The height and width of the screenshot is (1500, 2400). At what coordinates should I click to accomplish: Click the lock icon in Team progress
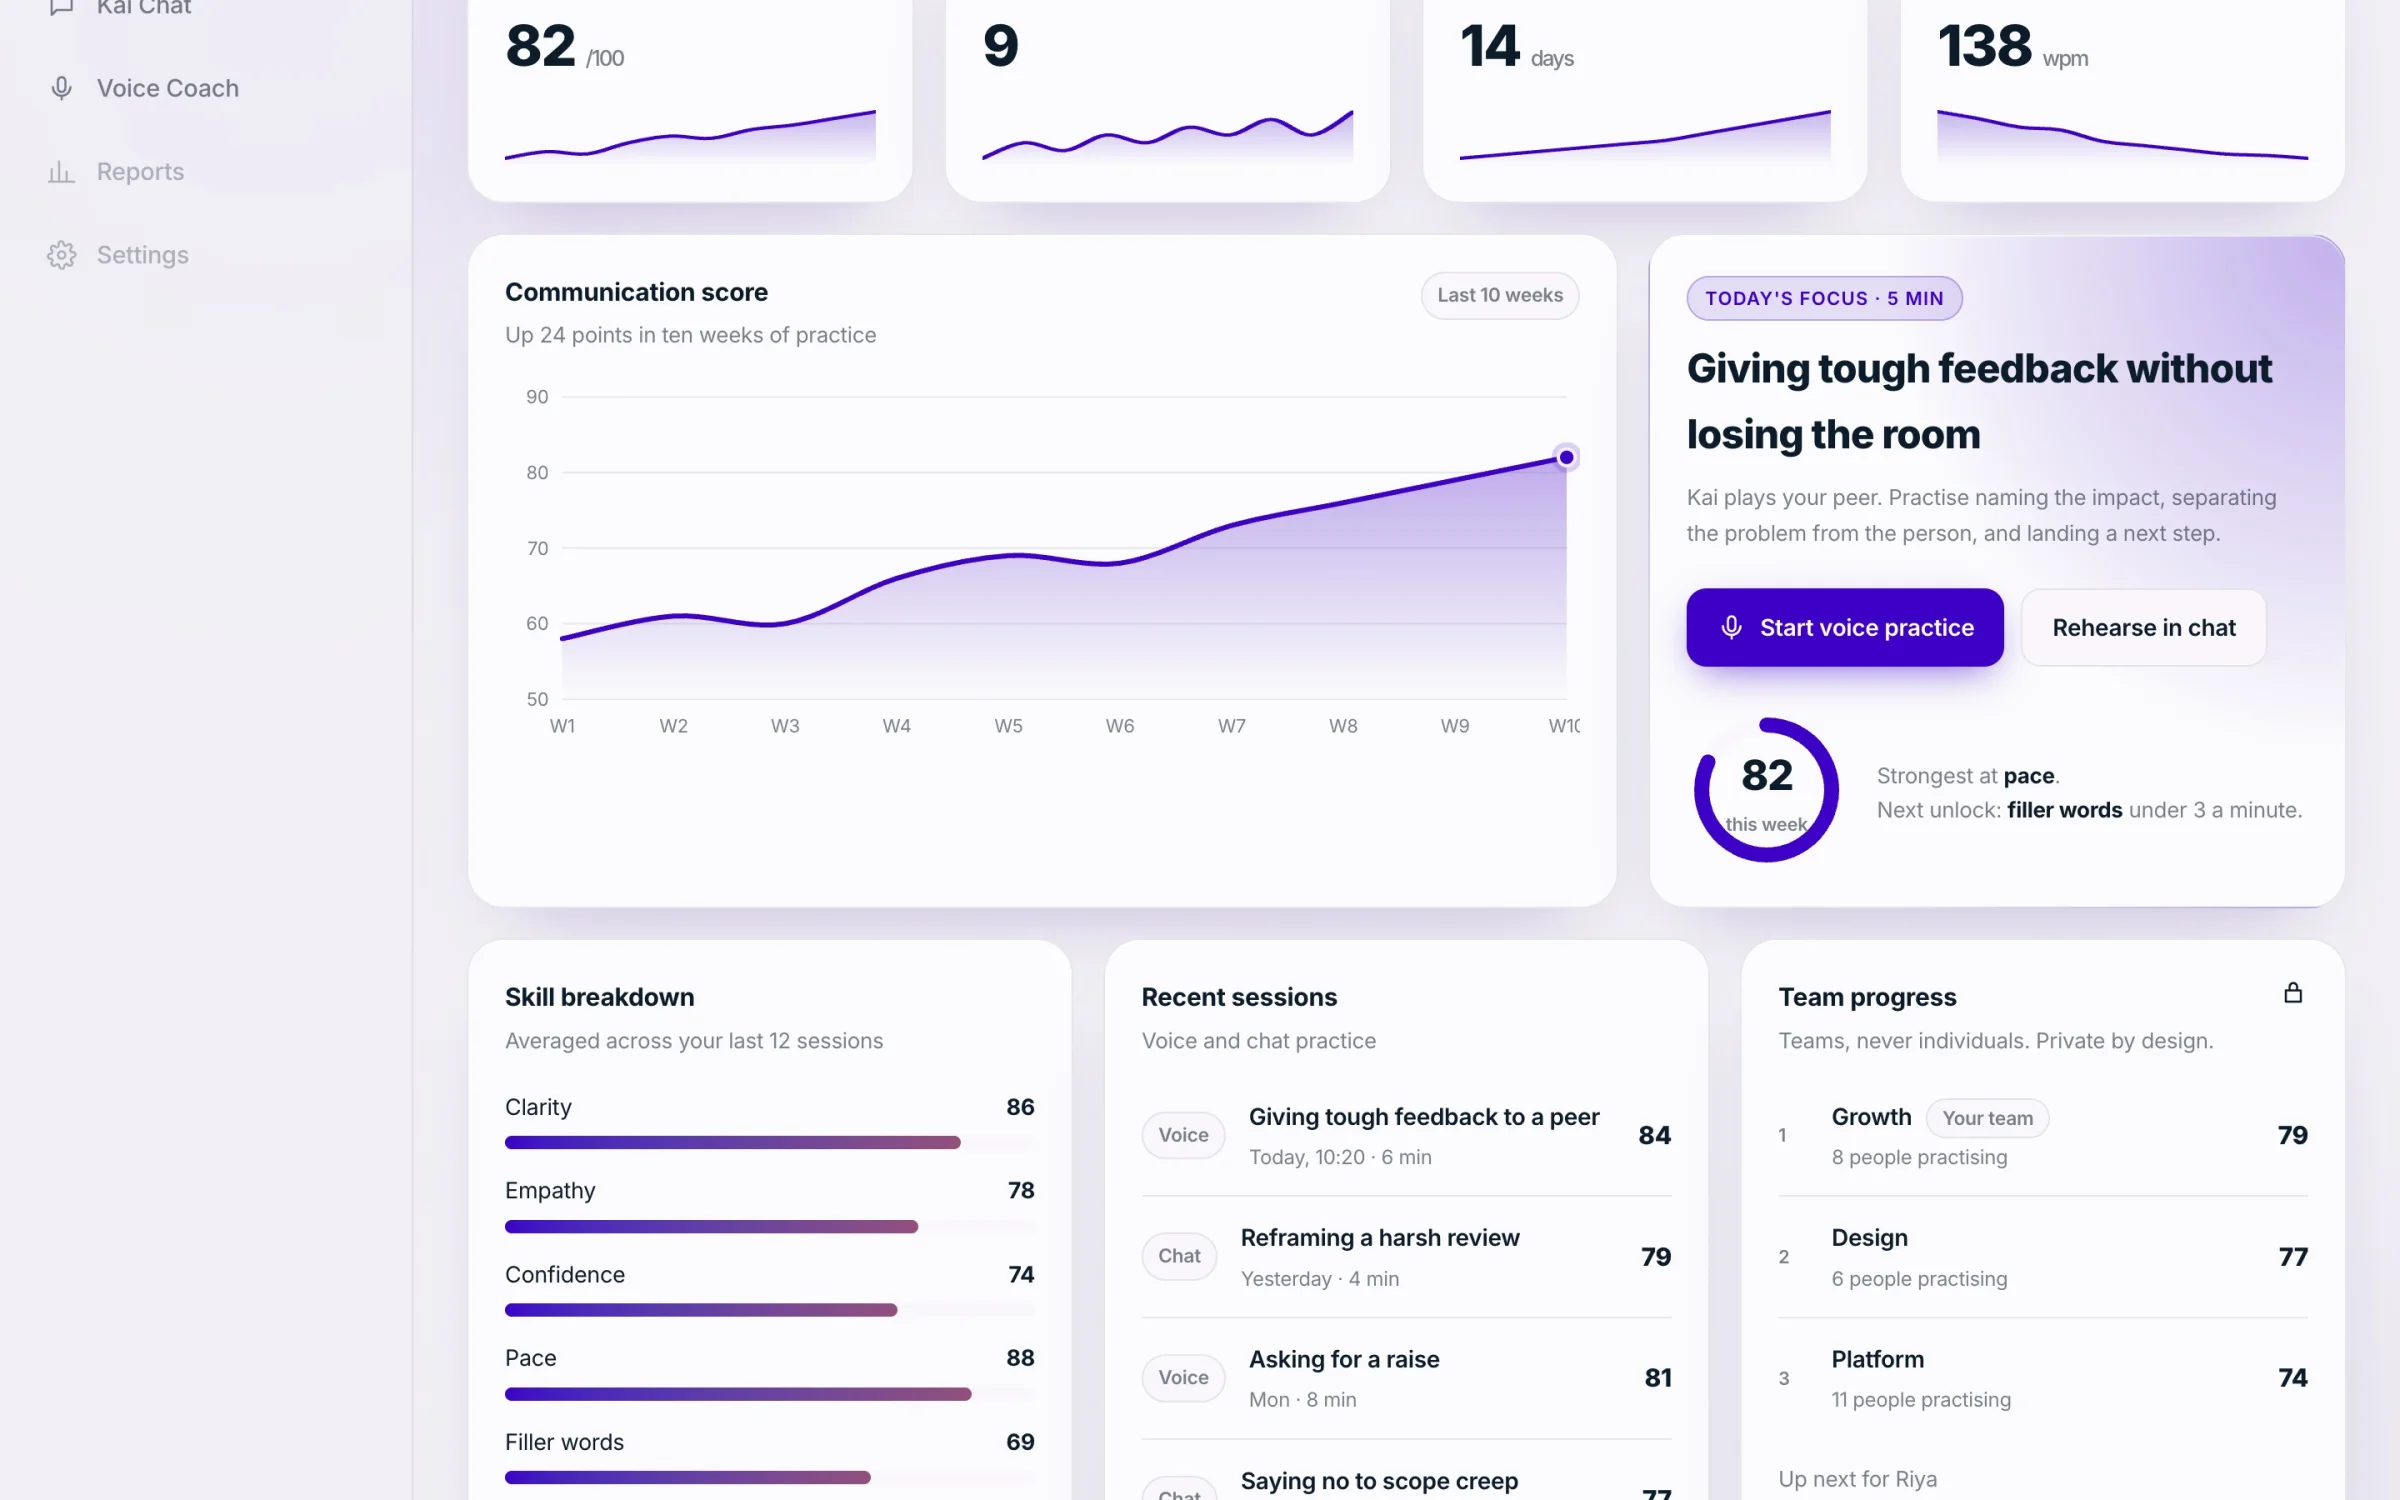[2293, 992]
